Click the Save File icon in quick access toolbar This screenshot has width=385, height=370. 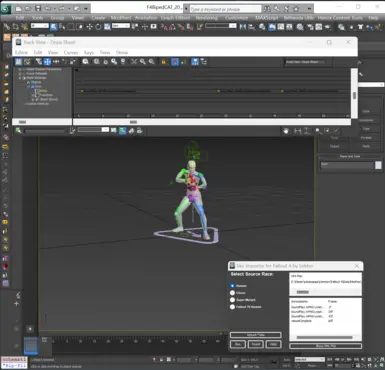click(38, 8)
